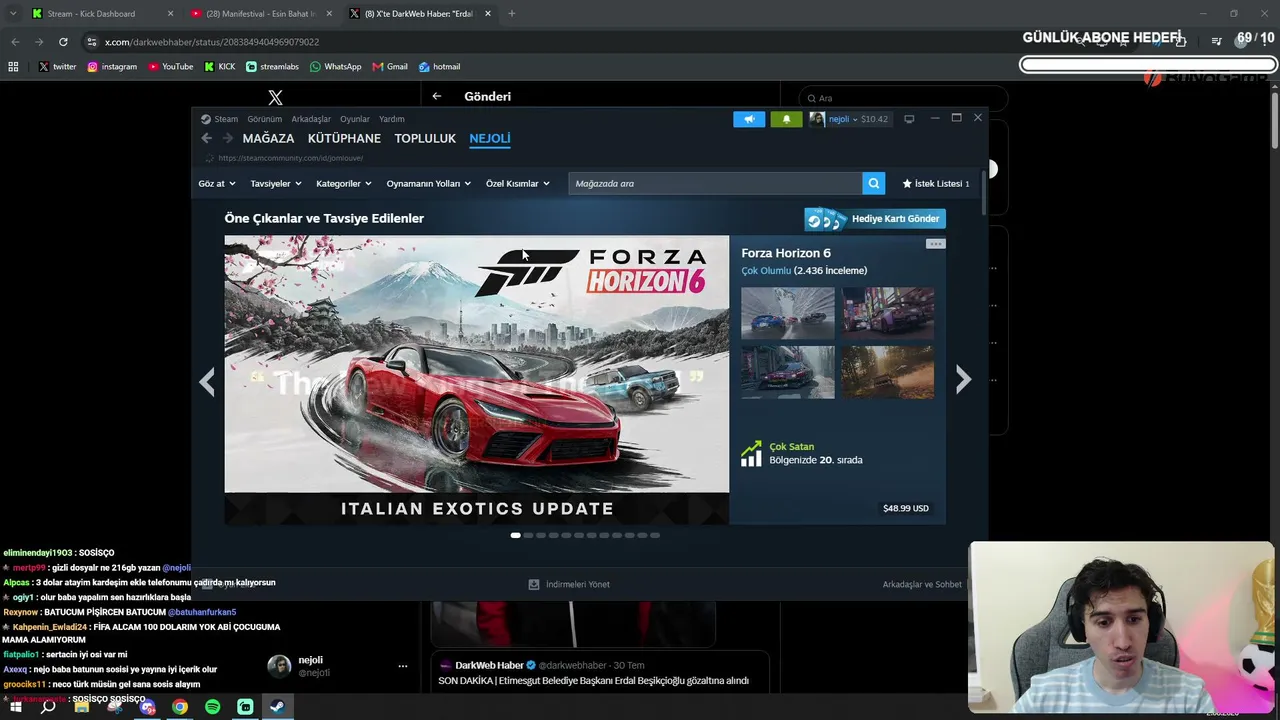This screenshot has width=1280, height=720.
Task: Click the Steam Big Picture display icon
Action: click(x=909, y=119)
